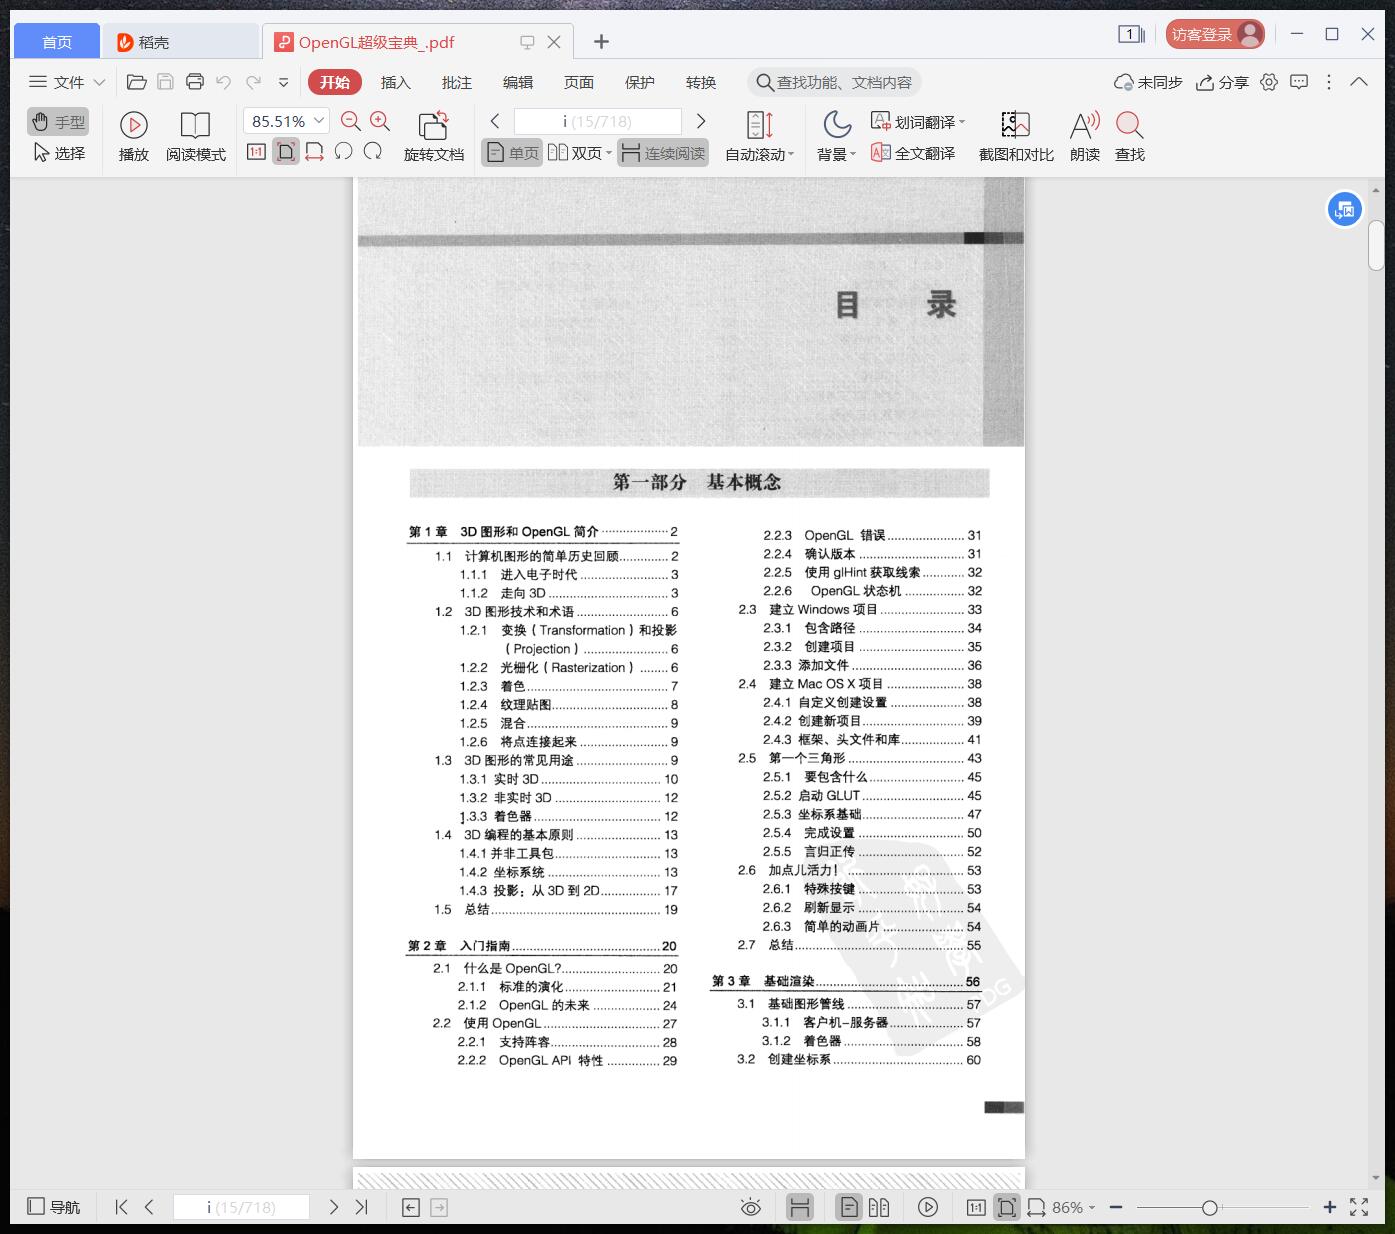Viewport: 1395px width, 1234px height.
Task: Select the 转换 ribbon tab
Action: [701, 82]
